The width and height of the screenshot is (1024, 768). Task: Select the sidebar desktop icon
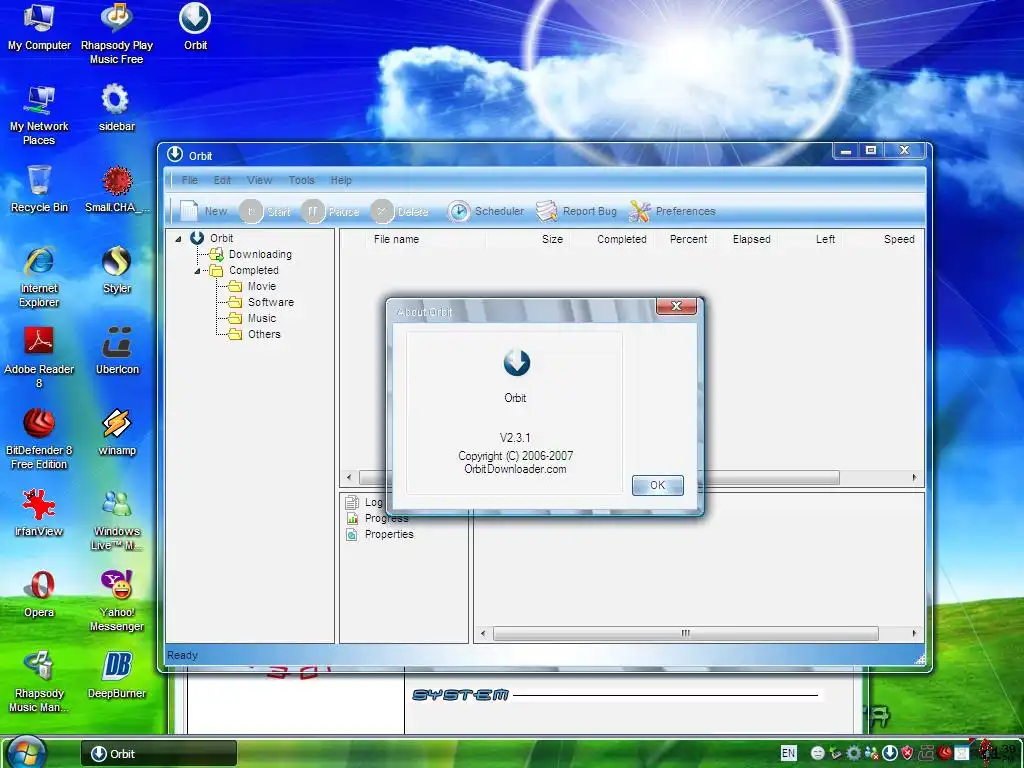point(117,108)
